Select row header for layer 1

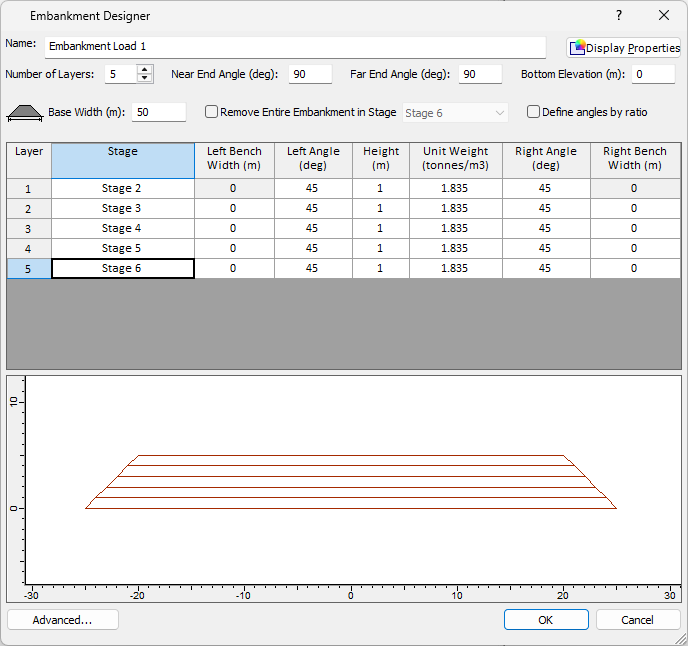point(29,189)
